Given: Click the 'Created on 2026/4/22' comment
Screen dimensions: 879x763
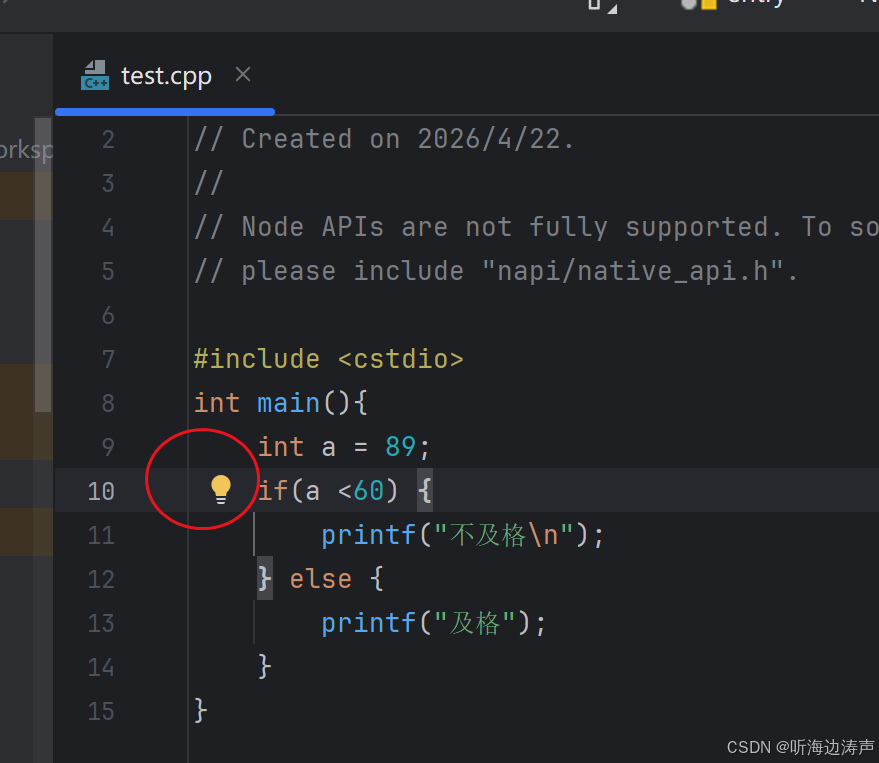Looking at the screenshot, I should pos(384,138).
